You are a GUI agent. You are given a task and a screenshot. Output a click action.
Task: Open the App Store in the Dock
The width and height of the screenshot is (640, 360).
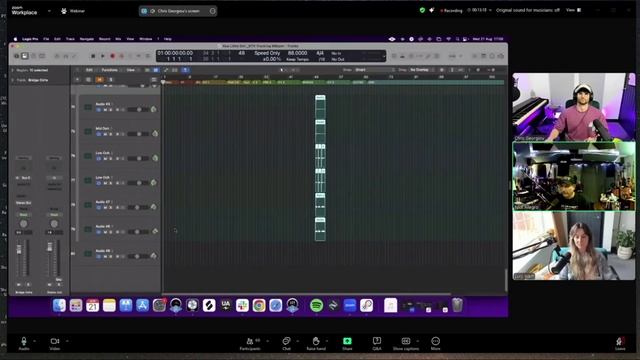142,305
